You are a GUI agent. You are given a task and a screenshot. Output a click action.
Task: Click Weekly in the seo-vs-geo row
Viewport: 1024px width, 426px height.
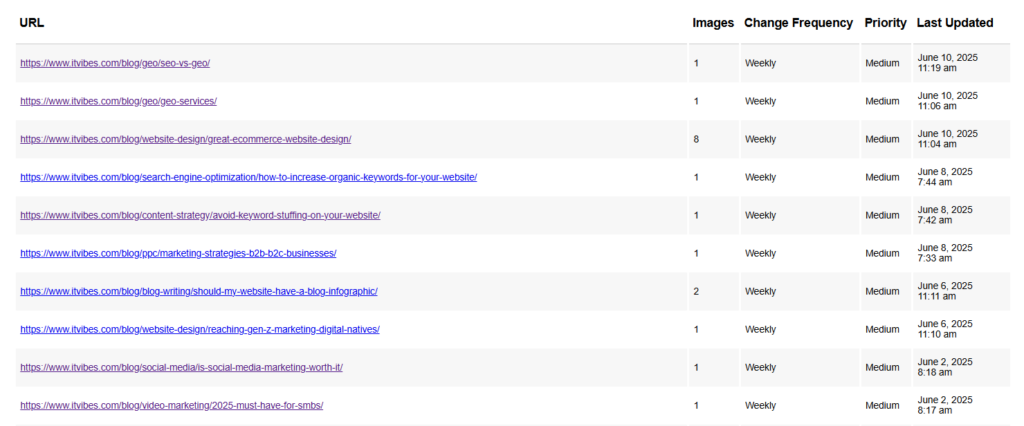point(760,63)
